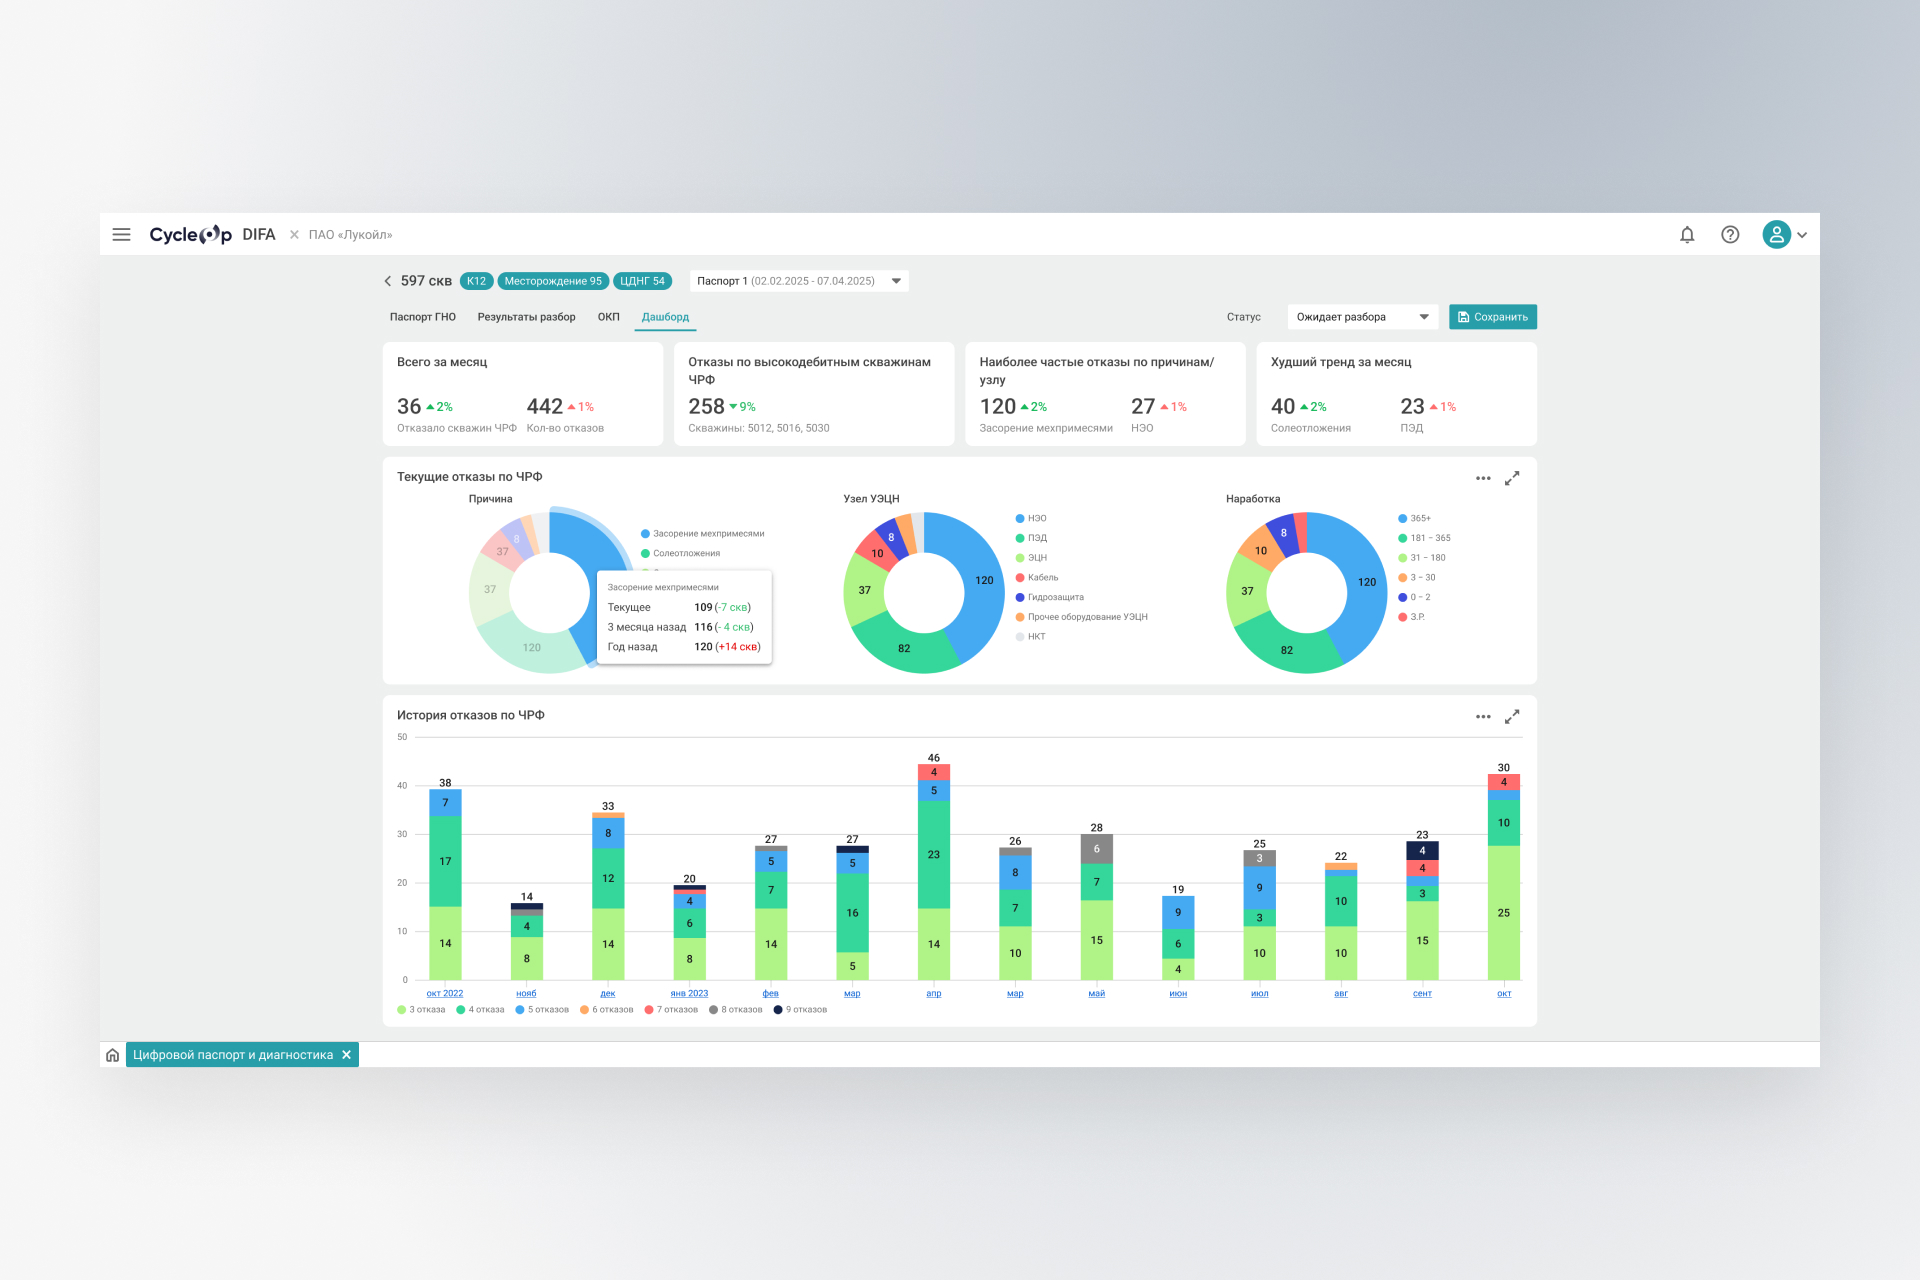Open the help question mark icon
This screenshot has height=1280, width=1920.
click(x=1730, y=235)
